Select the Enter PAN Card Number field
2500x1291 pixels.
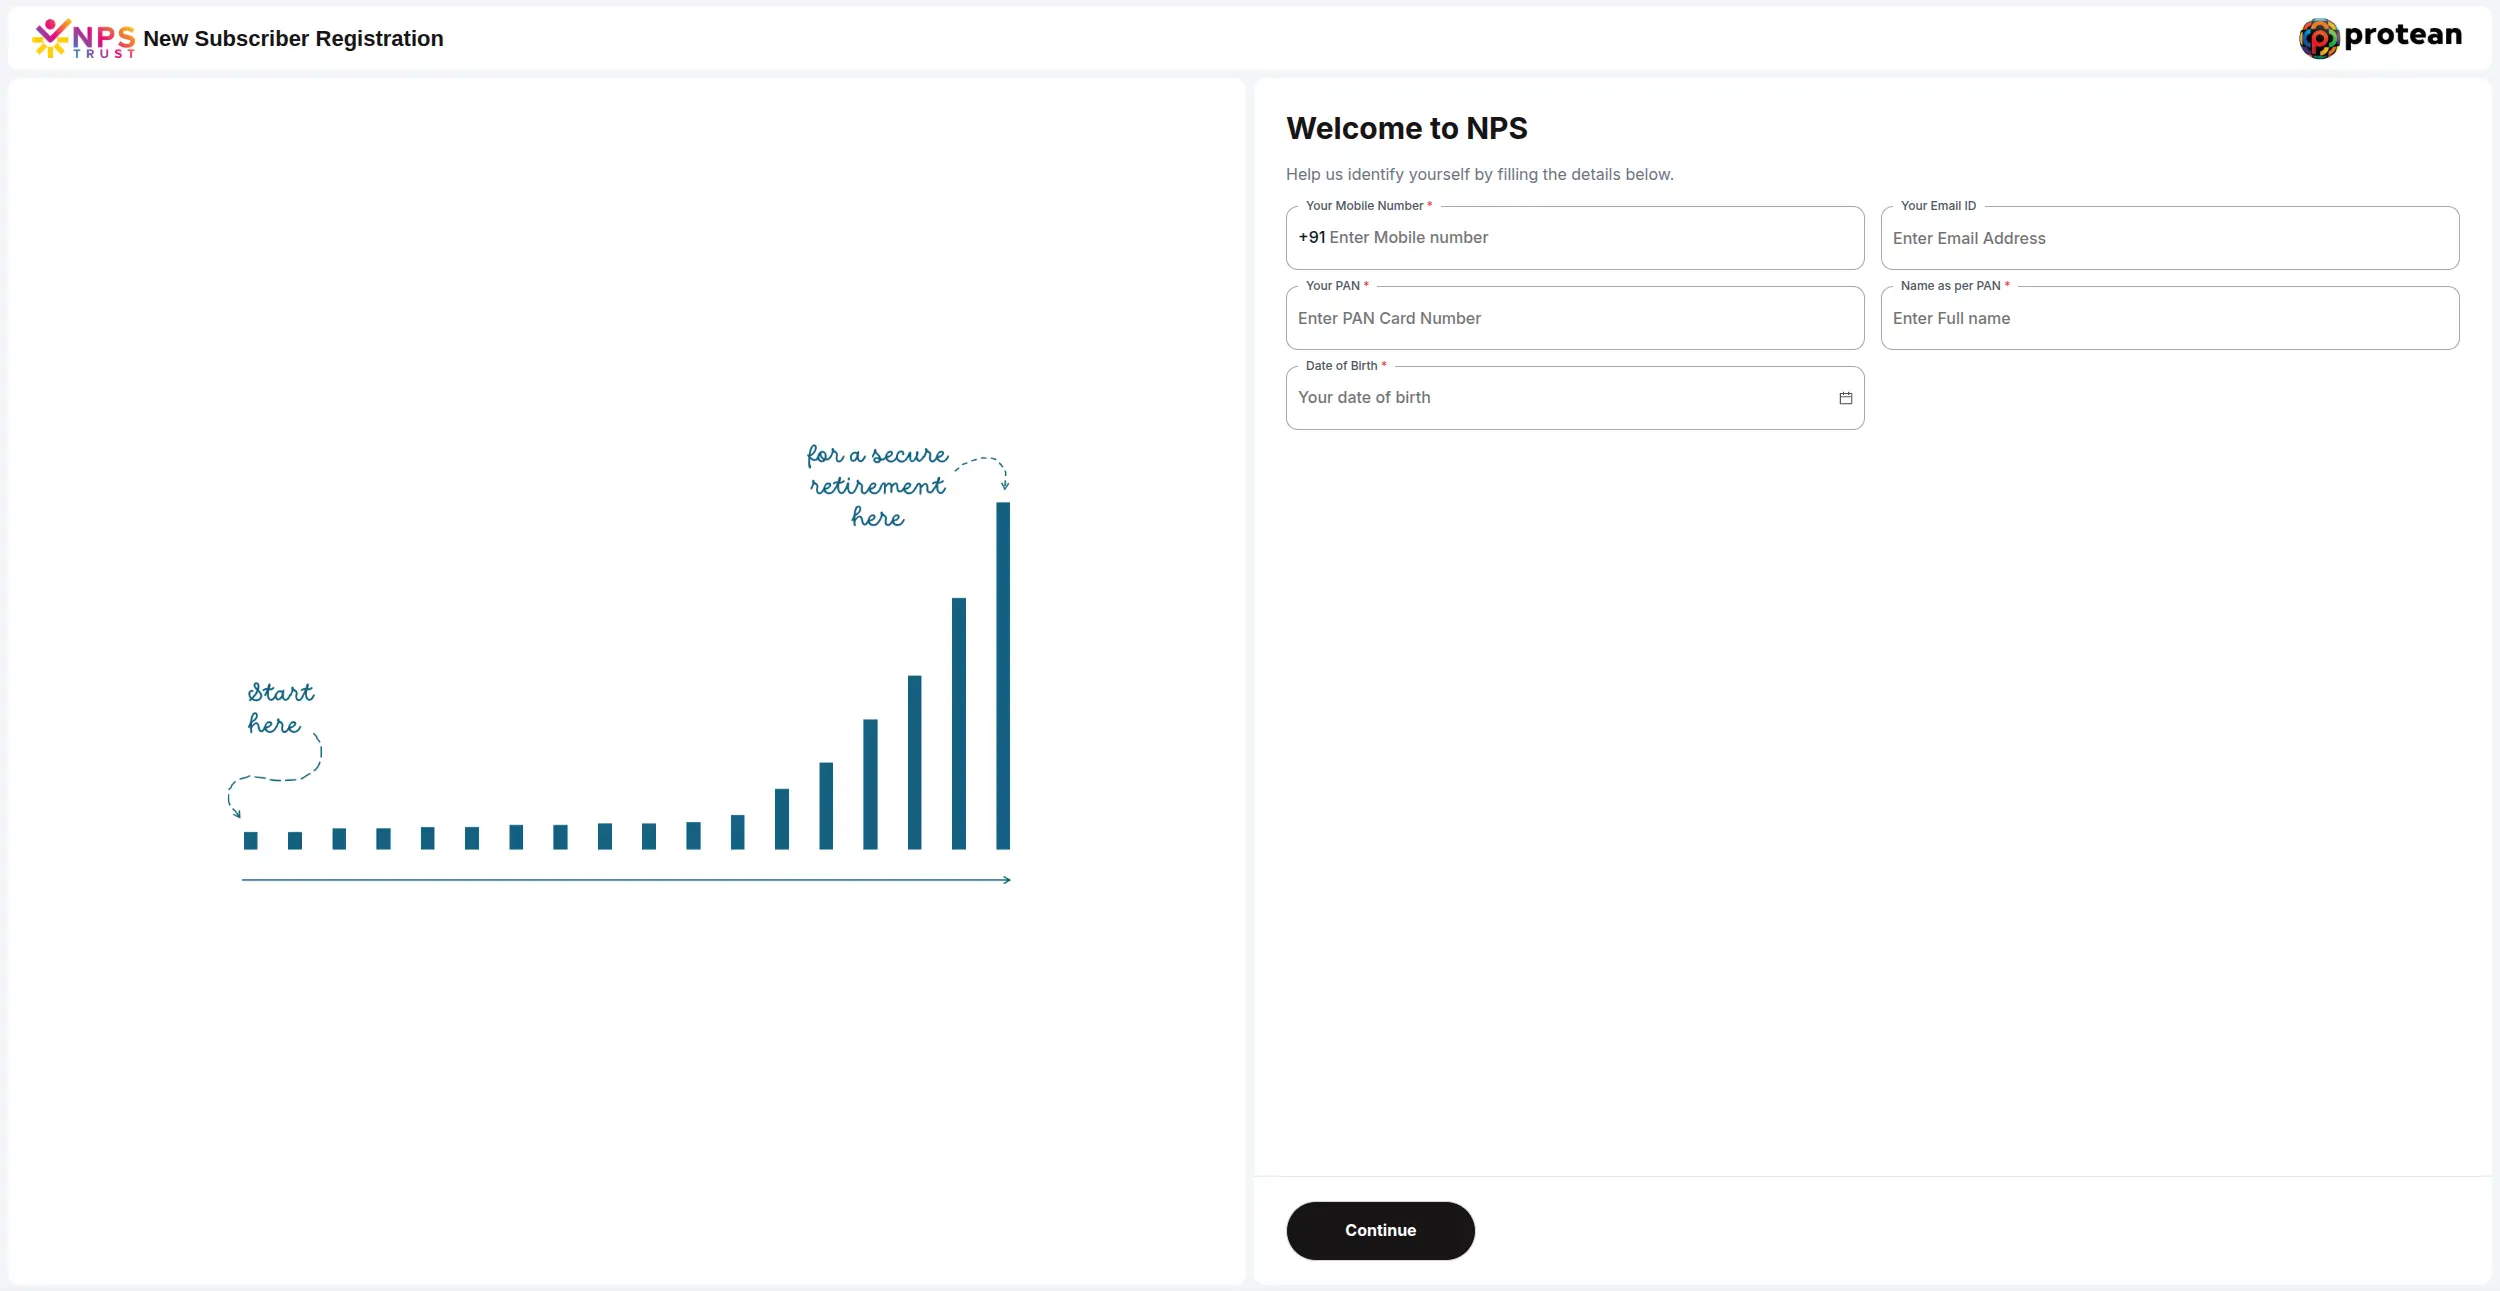point(1574,319)
